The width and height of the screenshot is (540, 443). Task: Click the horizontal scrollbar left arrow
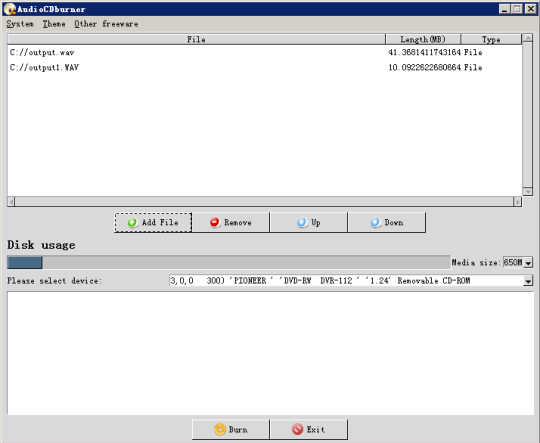pos(11,202)
